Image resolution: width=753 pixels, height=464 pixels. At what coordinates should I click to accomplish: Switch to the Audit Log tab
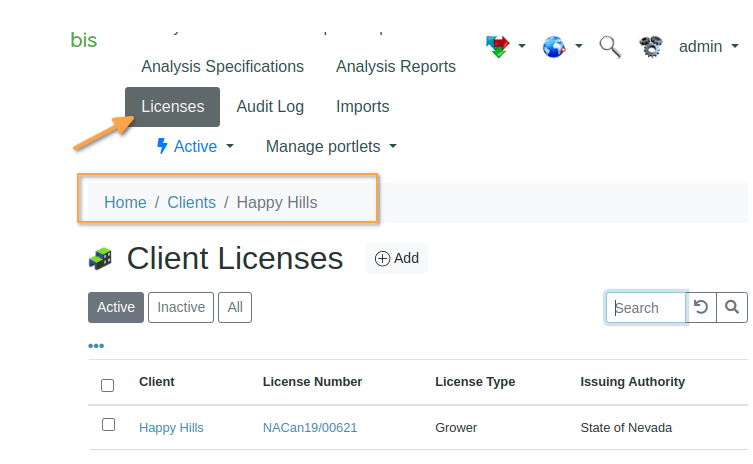point(270,106)
